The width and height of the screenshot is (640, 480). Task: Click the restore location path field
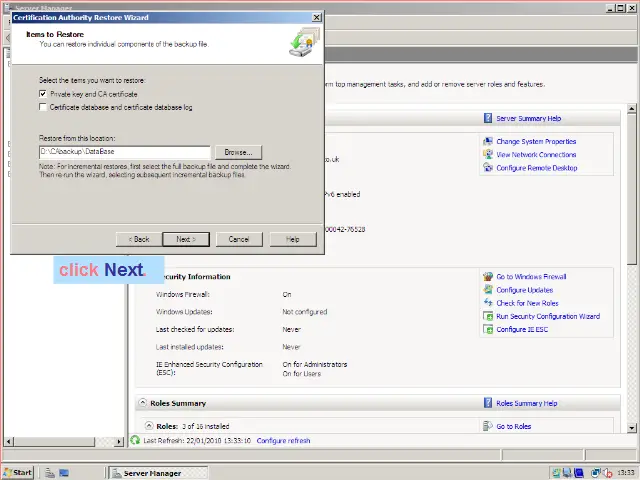click(x=125, y=152)
